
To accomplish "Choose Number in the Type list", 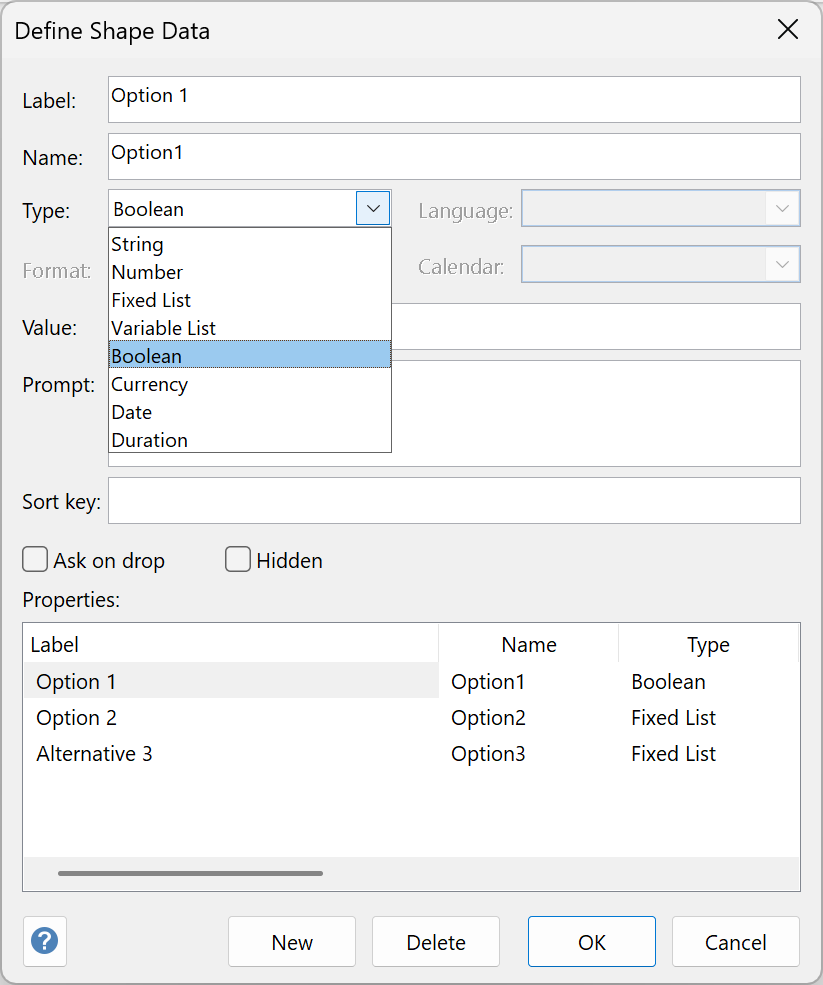I will [147, 272].
